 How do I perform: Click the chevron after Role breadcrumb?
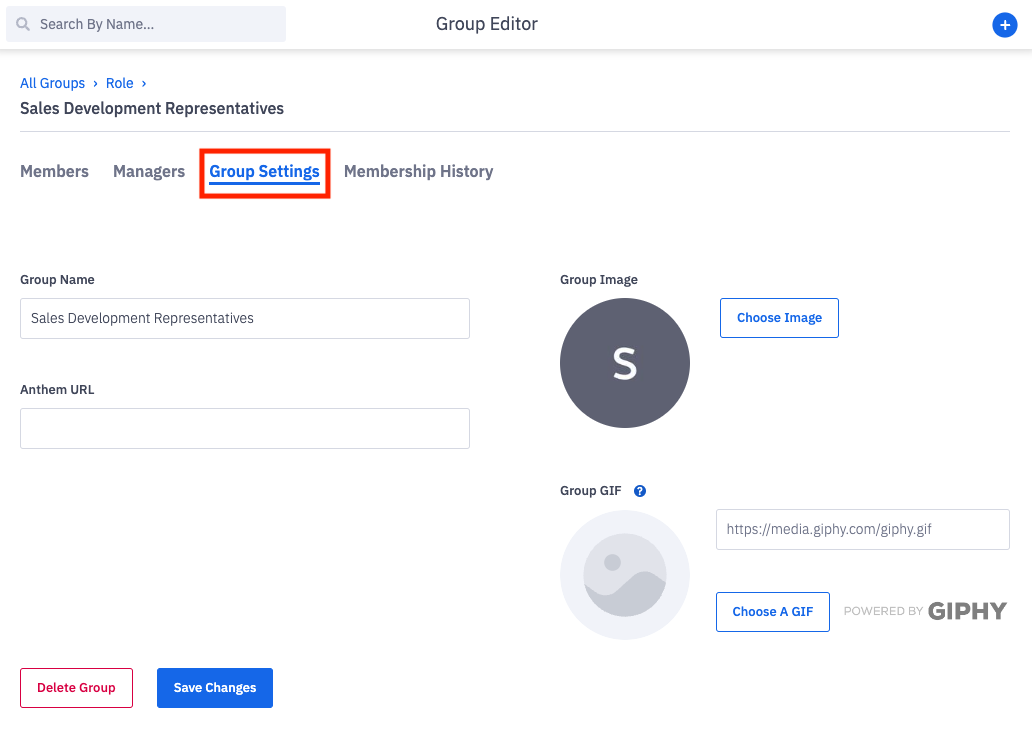(143, 83)
